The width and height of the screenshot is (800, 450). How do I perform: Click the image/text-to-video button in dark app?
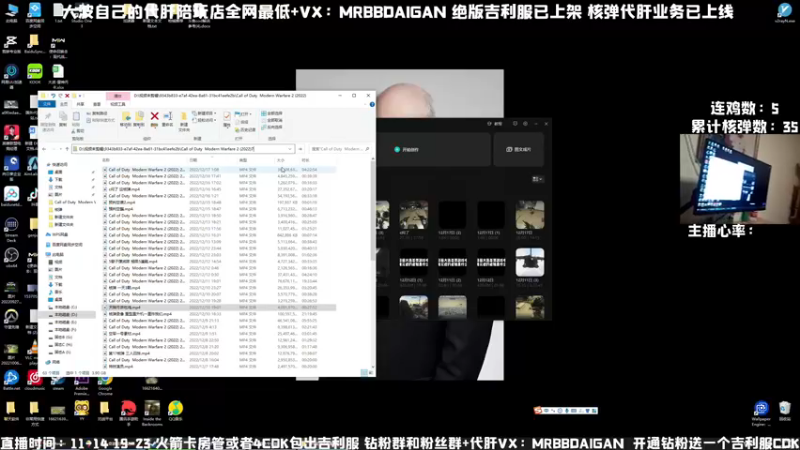point(518,149)
